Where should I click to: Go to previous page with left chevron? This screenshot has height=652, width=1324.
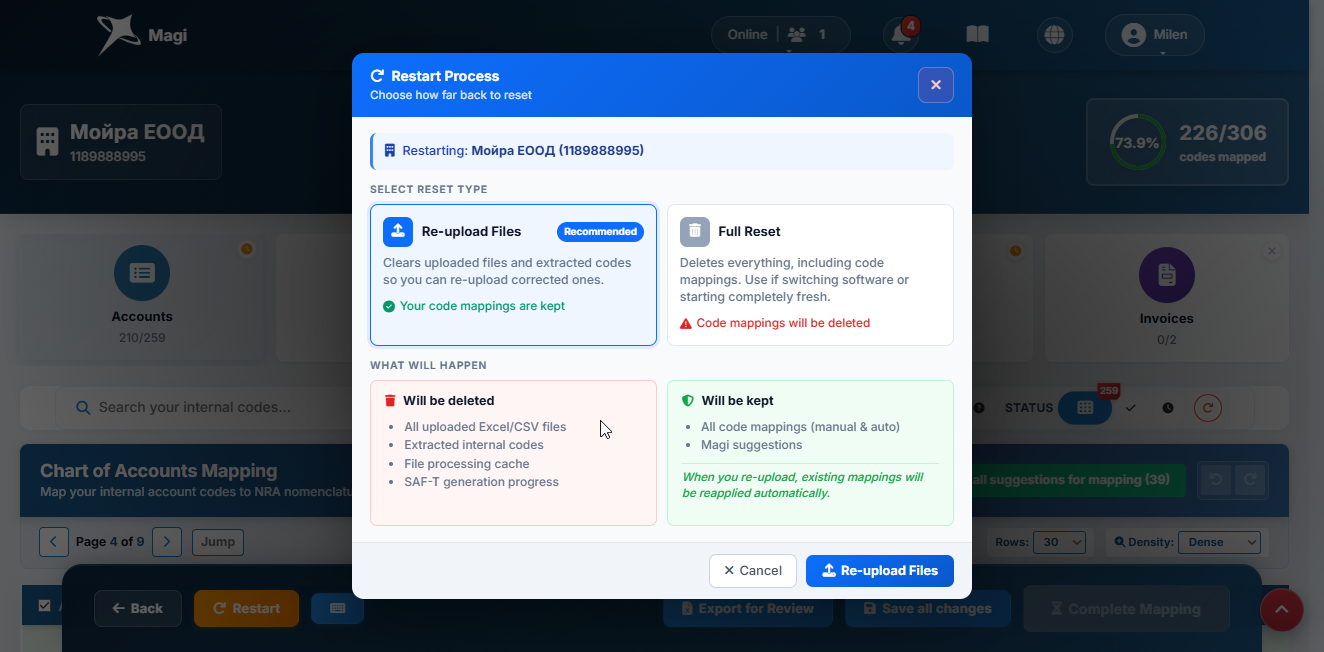pyautogui.click(x=54, y=542)
